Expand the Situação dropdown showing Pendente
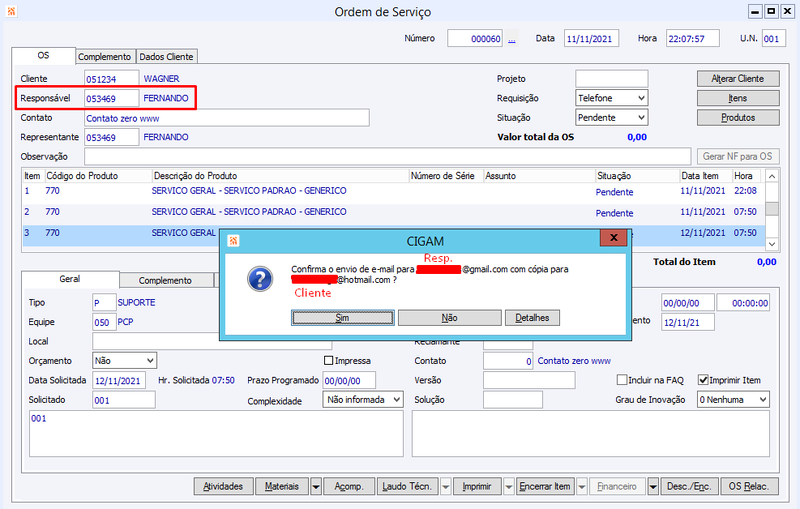Viewport: 800px width, 509px height. (611, 117)
